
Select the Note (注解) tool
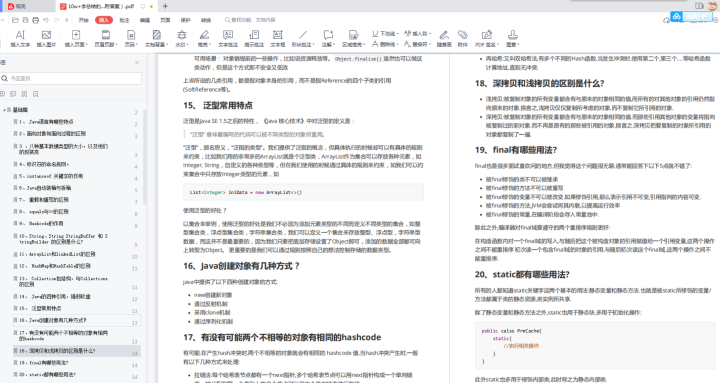tap(328, 39)
